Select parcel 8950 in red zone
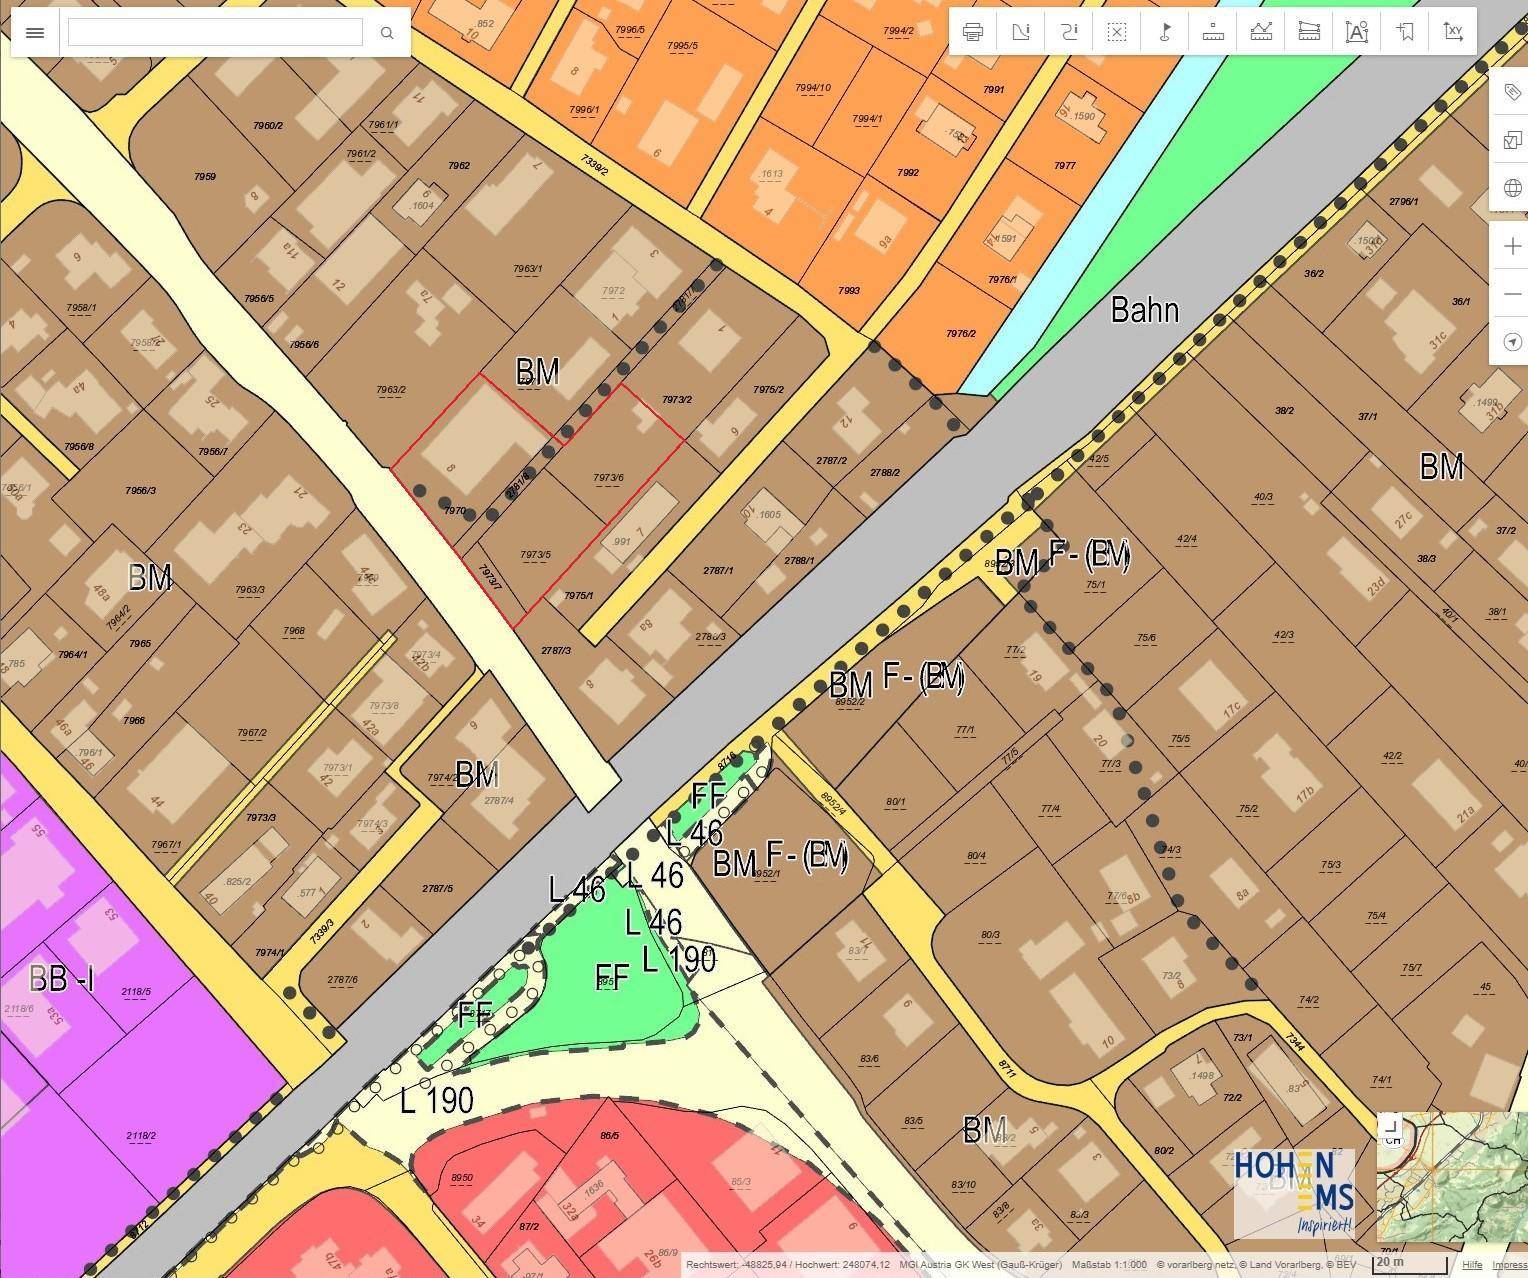This screenshot has width=1528, height=1278. click(x=462, y=1178)
